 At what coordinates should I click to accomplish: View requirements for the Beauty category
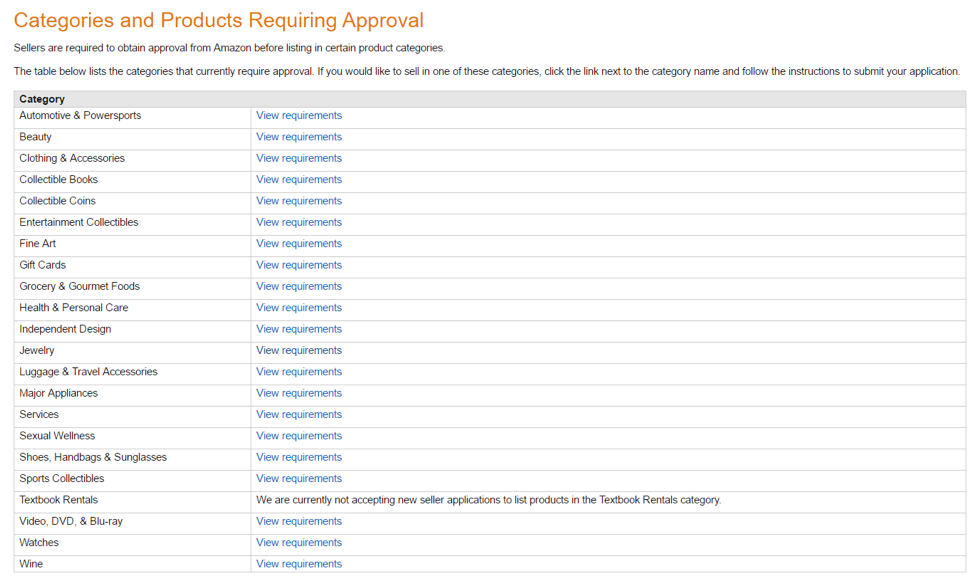(298, 136)
